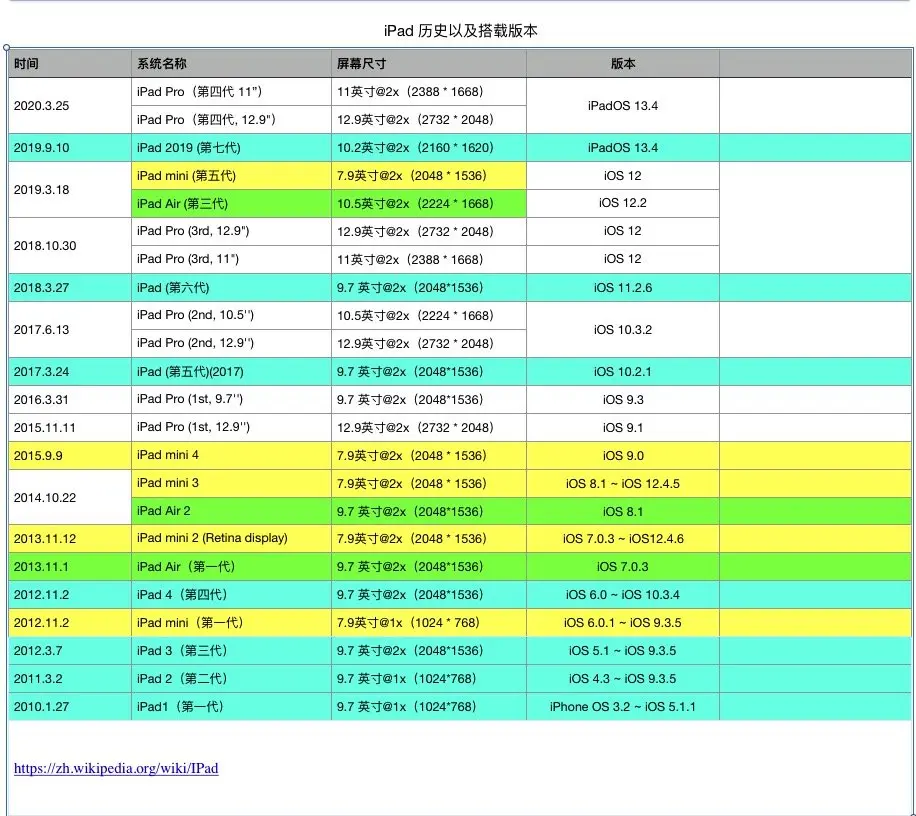Click cell 'iPad (第六代)'

(231, 287)
